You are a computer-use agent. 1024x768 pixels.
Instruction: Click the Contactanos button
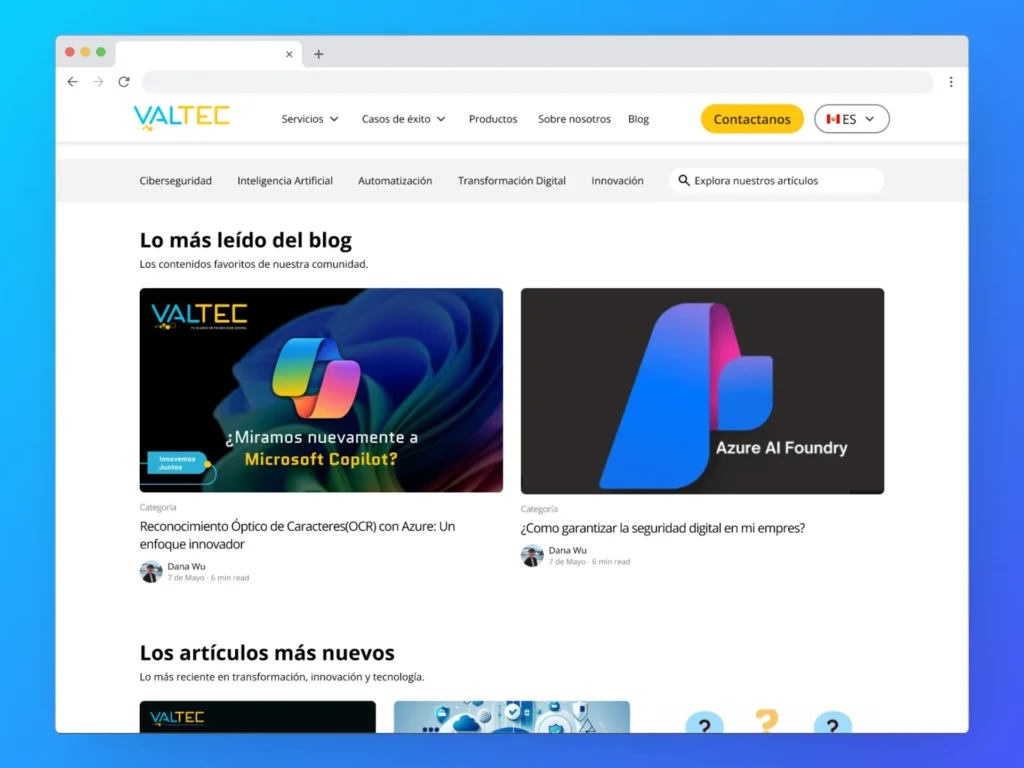(x=752, y=119)
